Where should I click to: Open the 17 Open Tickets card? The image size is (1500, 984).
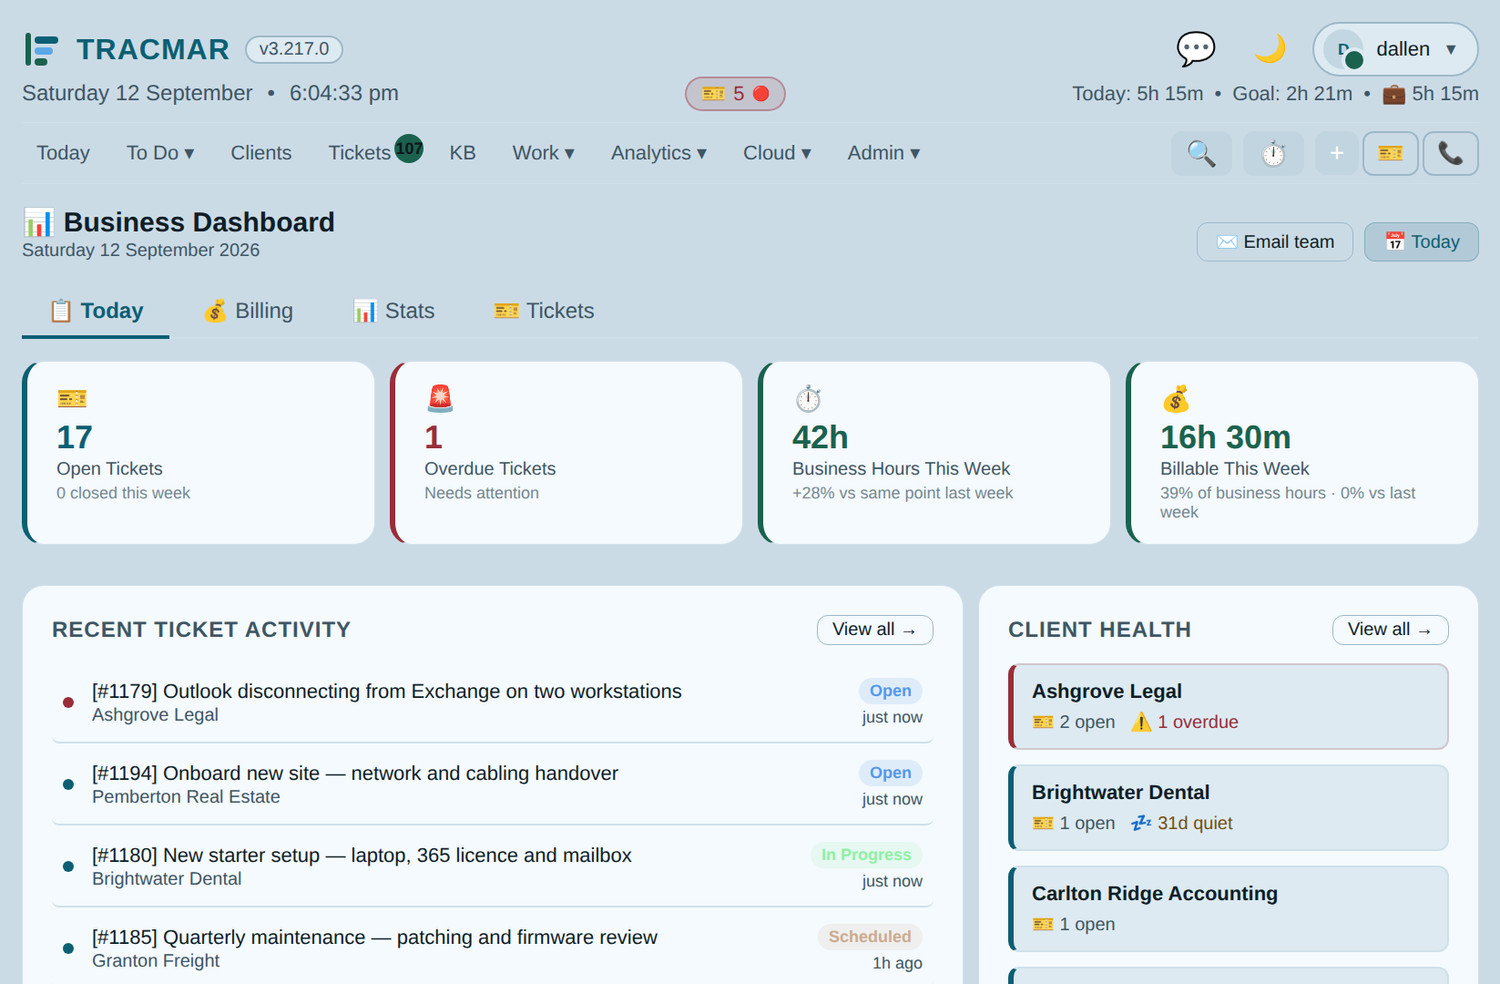[x=198, y=453]
